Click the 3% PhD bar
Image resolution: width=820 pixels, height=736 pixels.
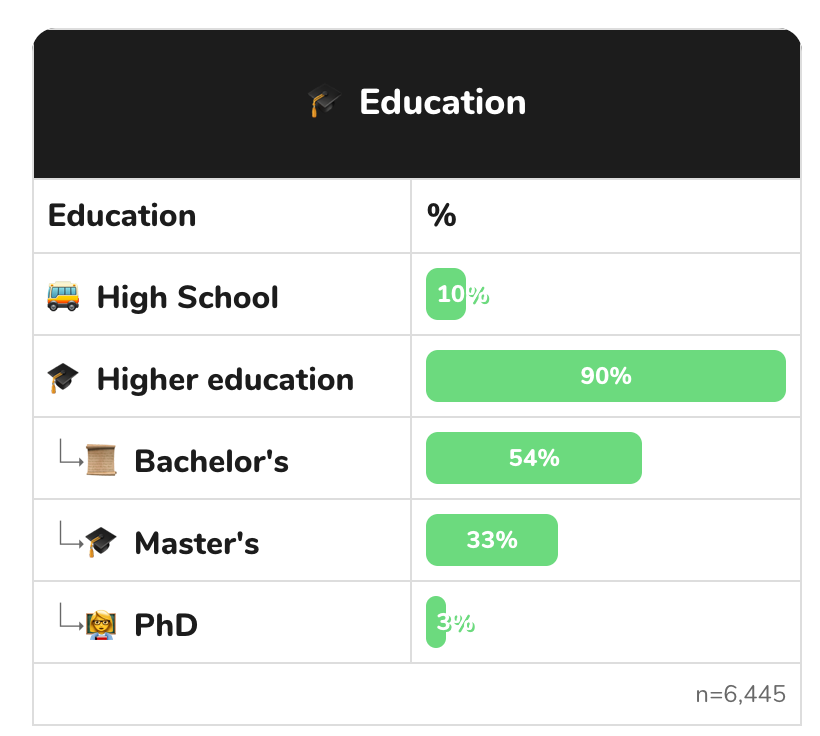[436, 622]
